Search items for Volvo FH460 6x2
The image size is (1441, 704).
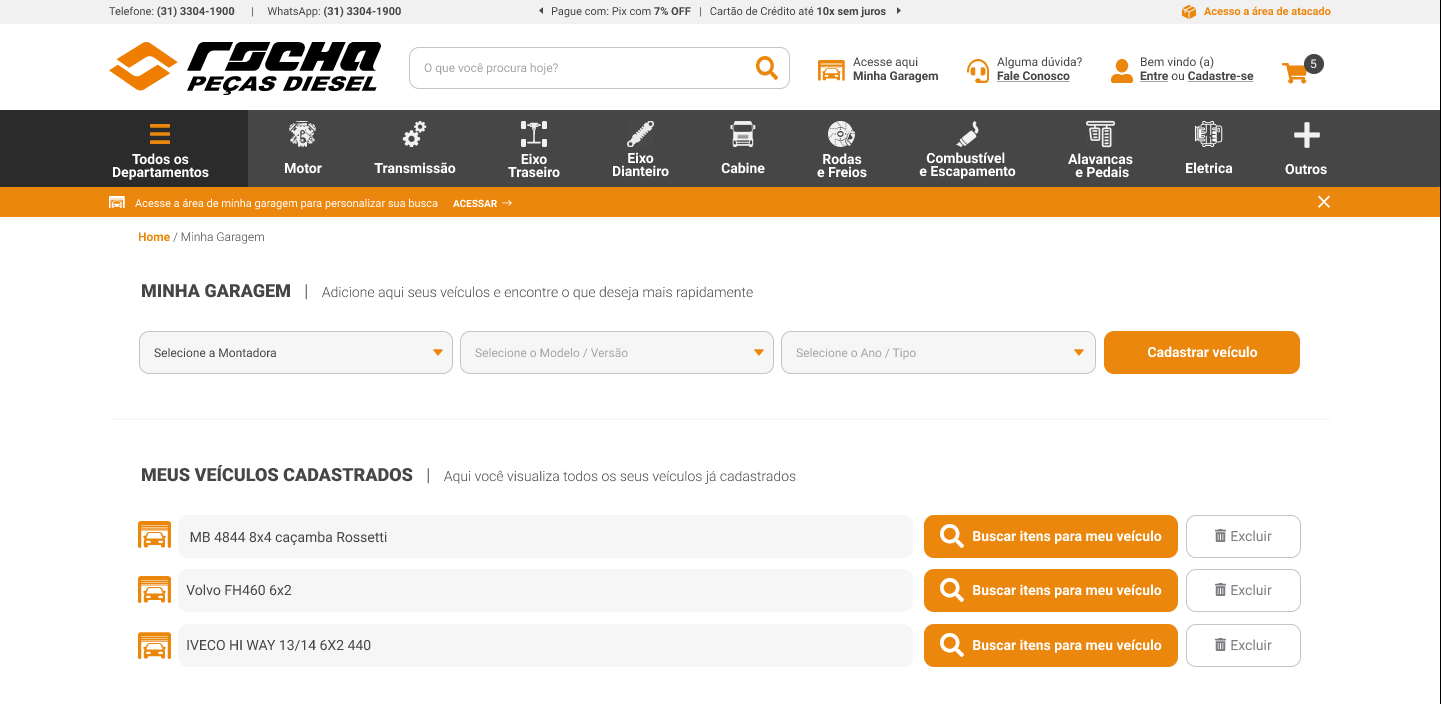click(x=1051, y=590)
